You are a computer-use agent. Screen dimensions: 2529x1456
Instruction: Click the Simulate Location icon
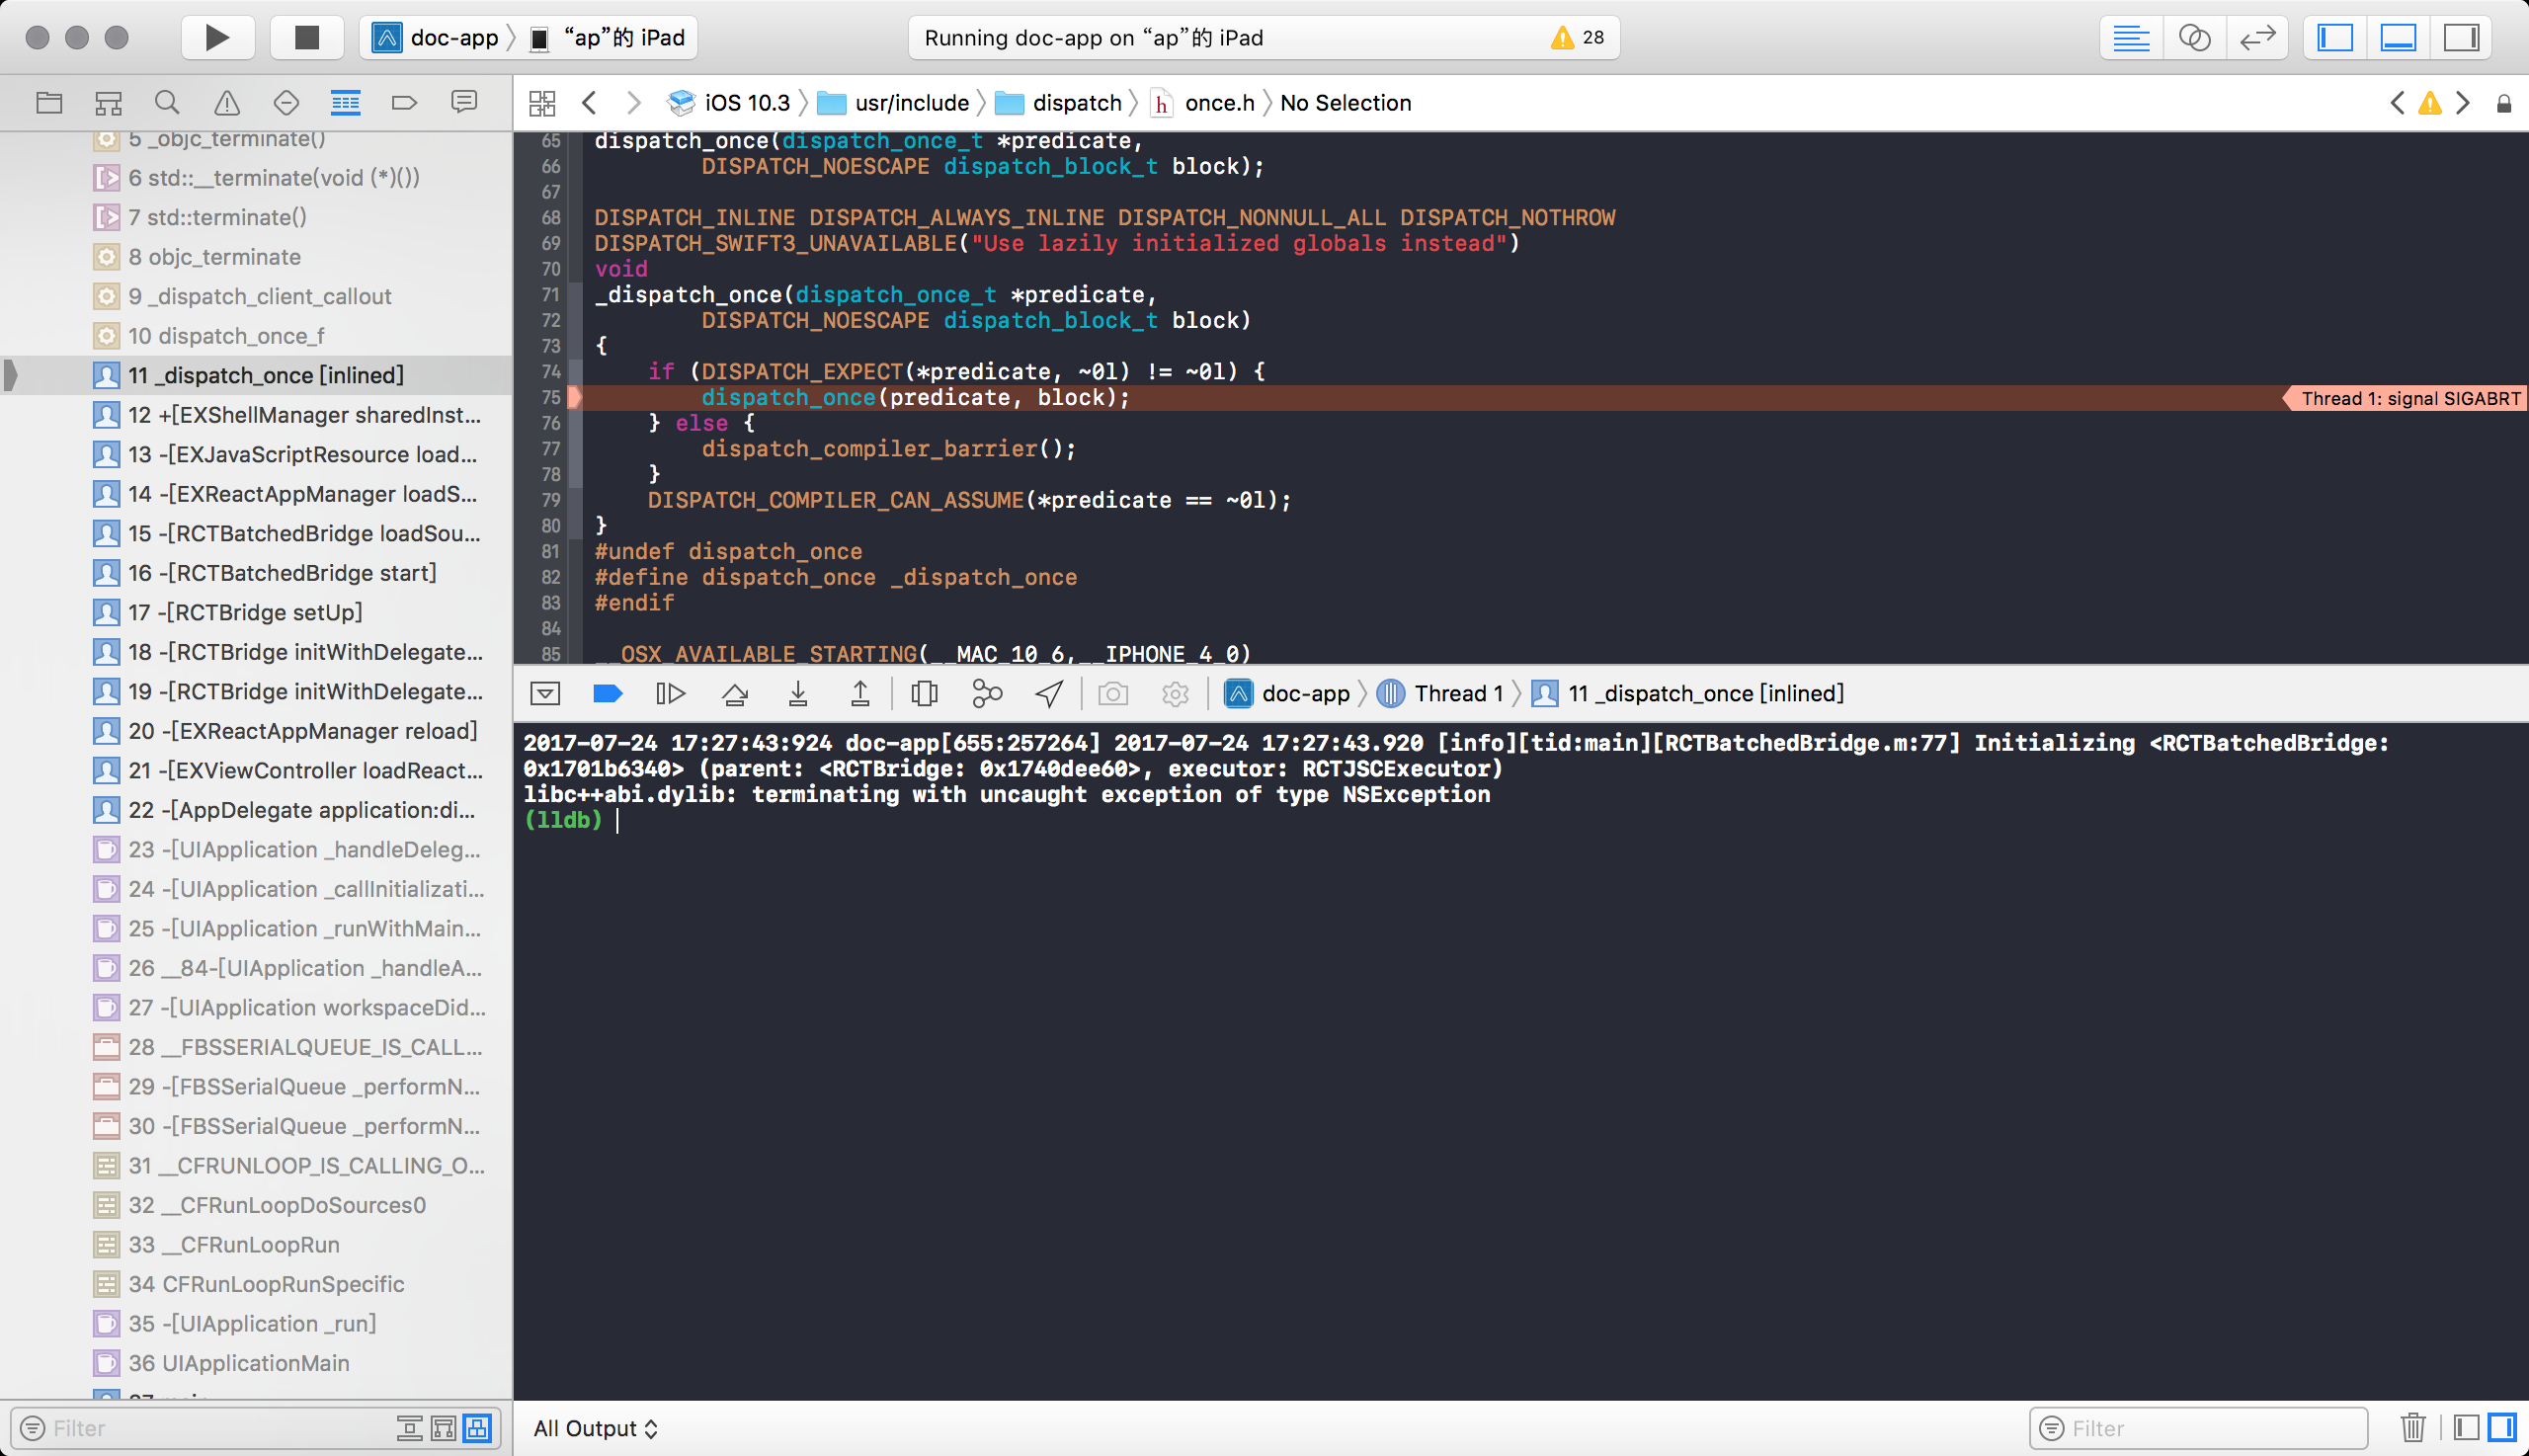tap(1048, 693)
